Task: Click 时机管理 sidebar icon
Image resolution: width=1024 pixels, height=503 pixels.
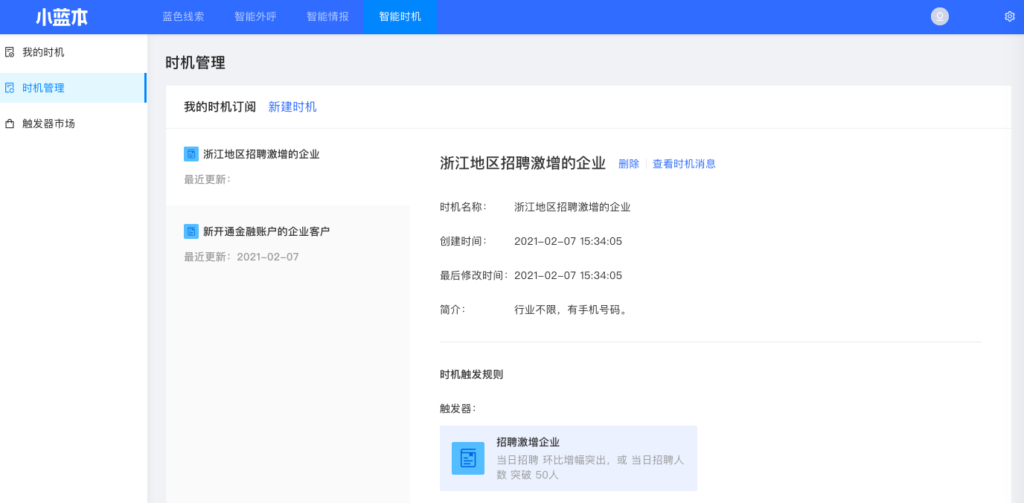Action: click(10, 88)
